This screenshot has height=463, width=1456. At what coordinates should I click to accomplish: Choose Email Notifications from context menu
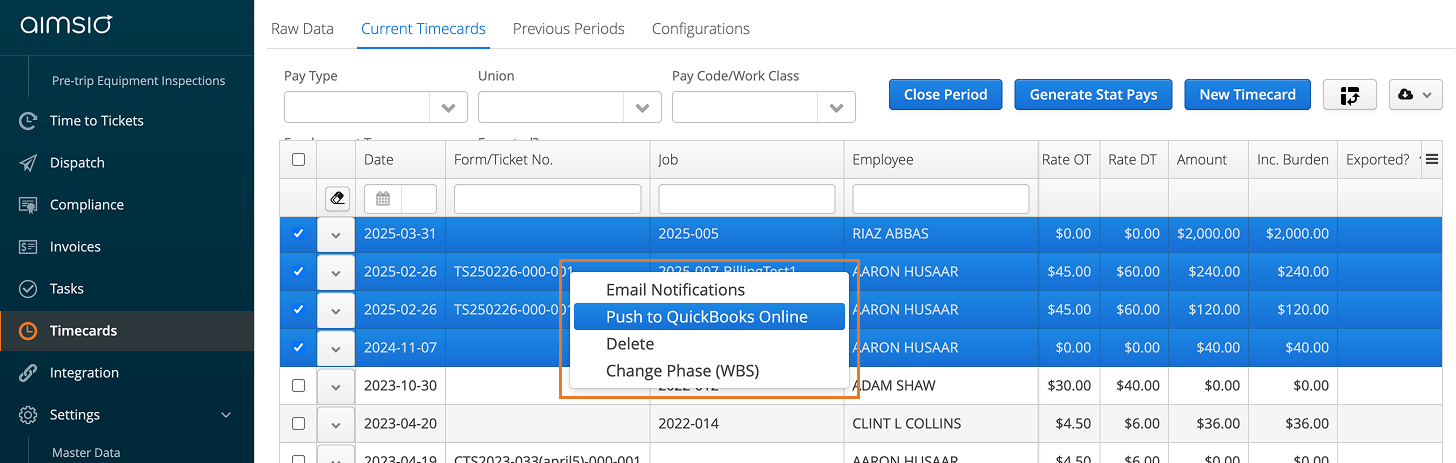coord(709,290)
